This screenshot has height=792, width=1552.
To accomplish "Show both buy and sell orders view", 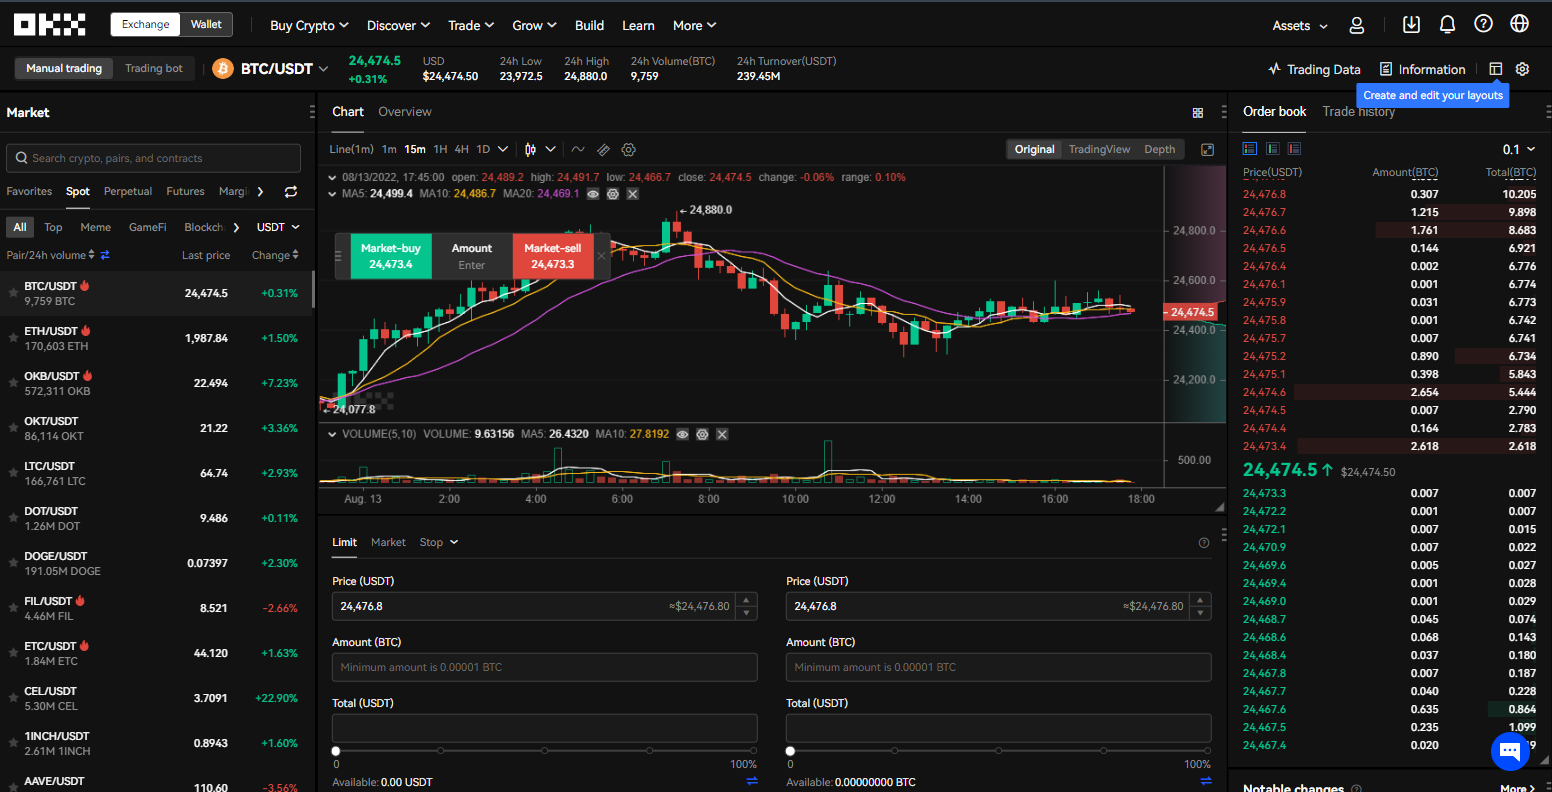I will (1250, 148).
